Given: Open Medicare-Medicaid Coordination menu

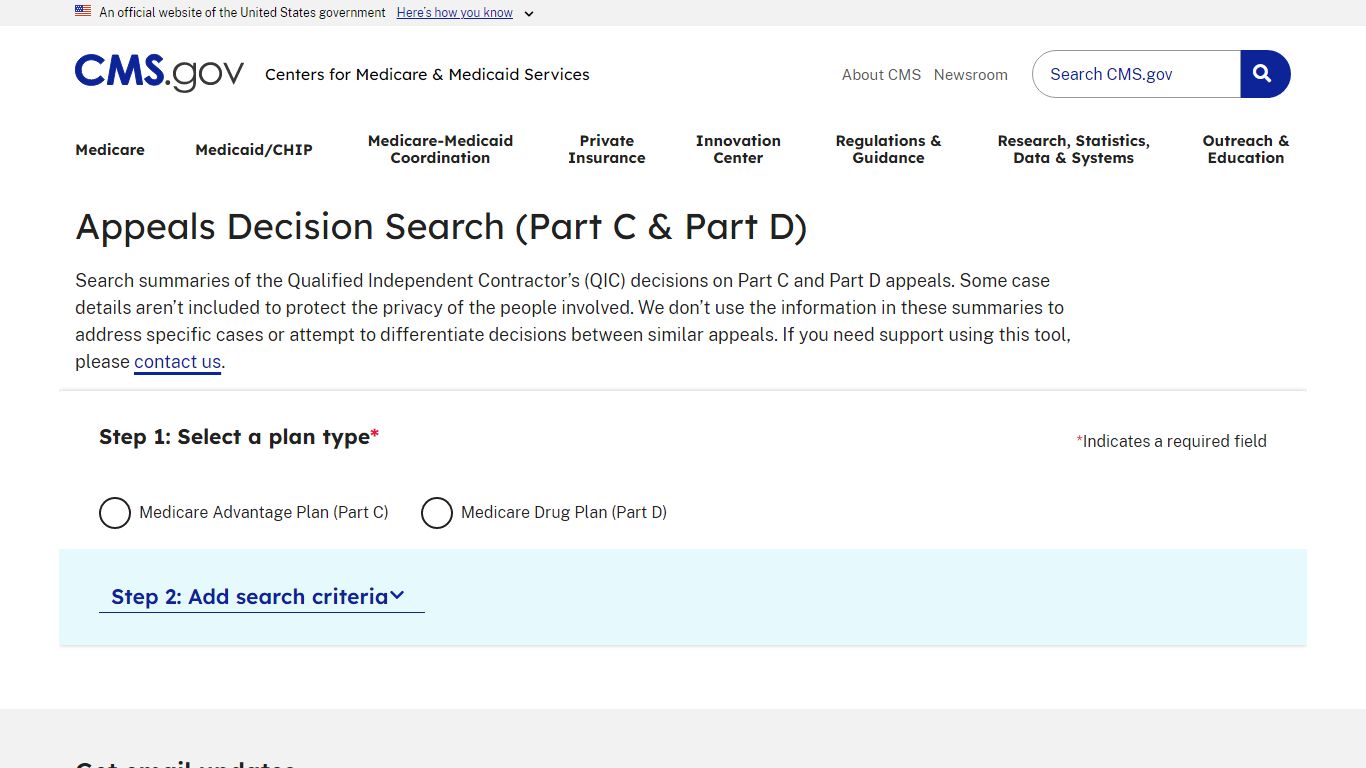Looking at the screenshot, I should click(440, 149).
